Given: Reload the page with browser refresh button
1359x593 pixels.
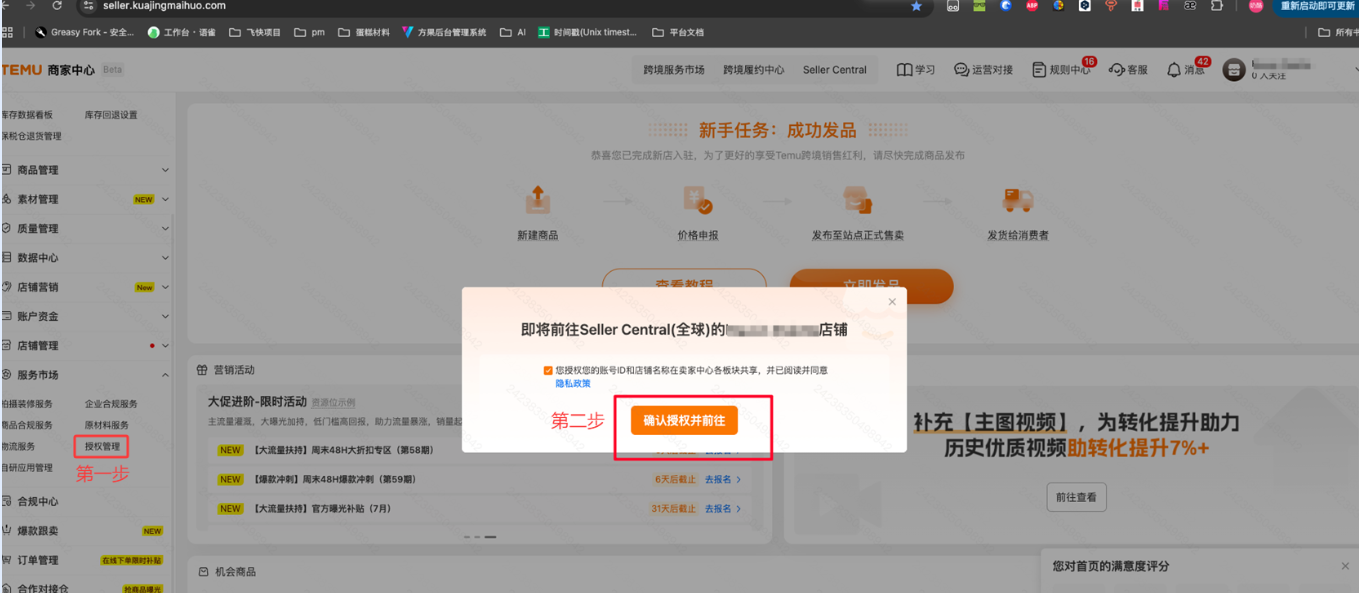Looking at the screenshot, I should click(57, 5).
